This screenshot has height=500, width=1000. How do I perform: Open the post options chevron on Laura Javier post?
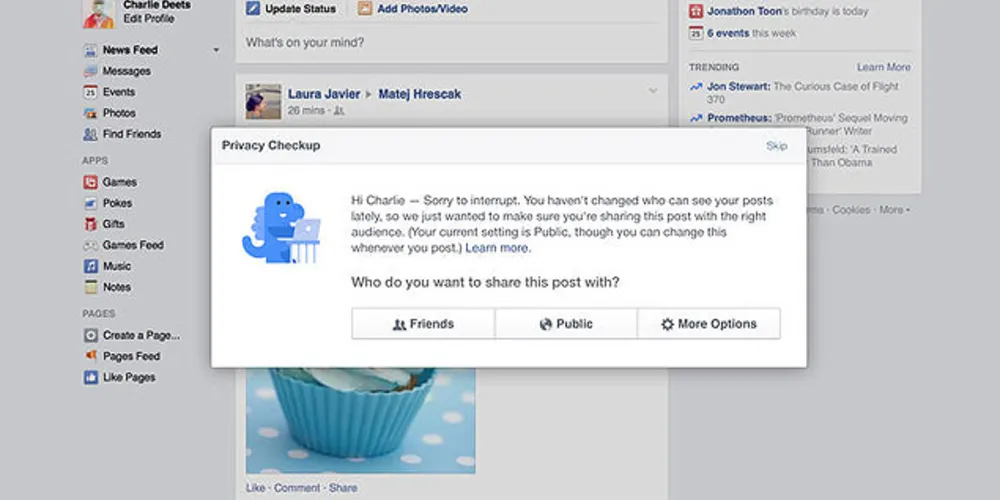pyautogui.click(x=652, y=91)
